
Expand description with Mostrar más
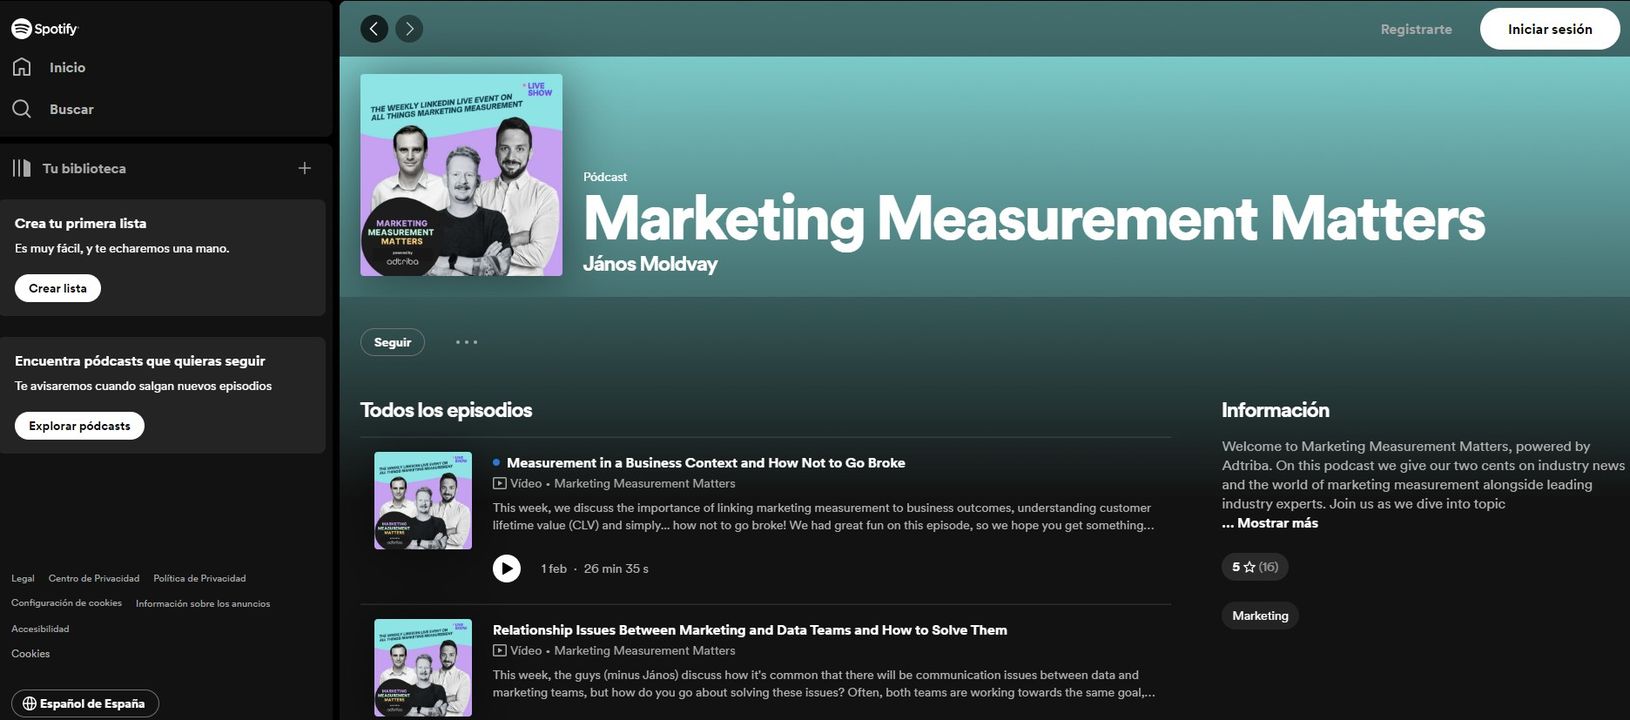pos(1270,523)
